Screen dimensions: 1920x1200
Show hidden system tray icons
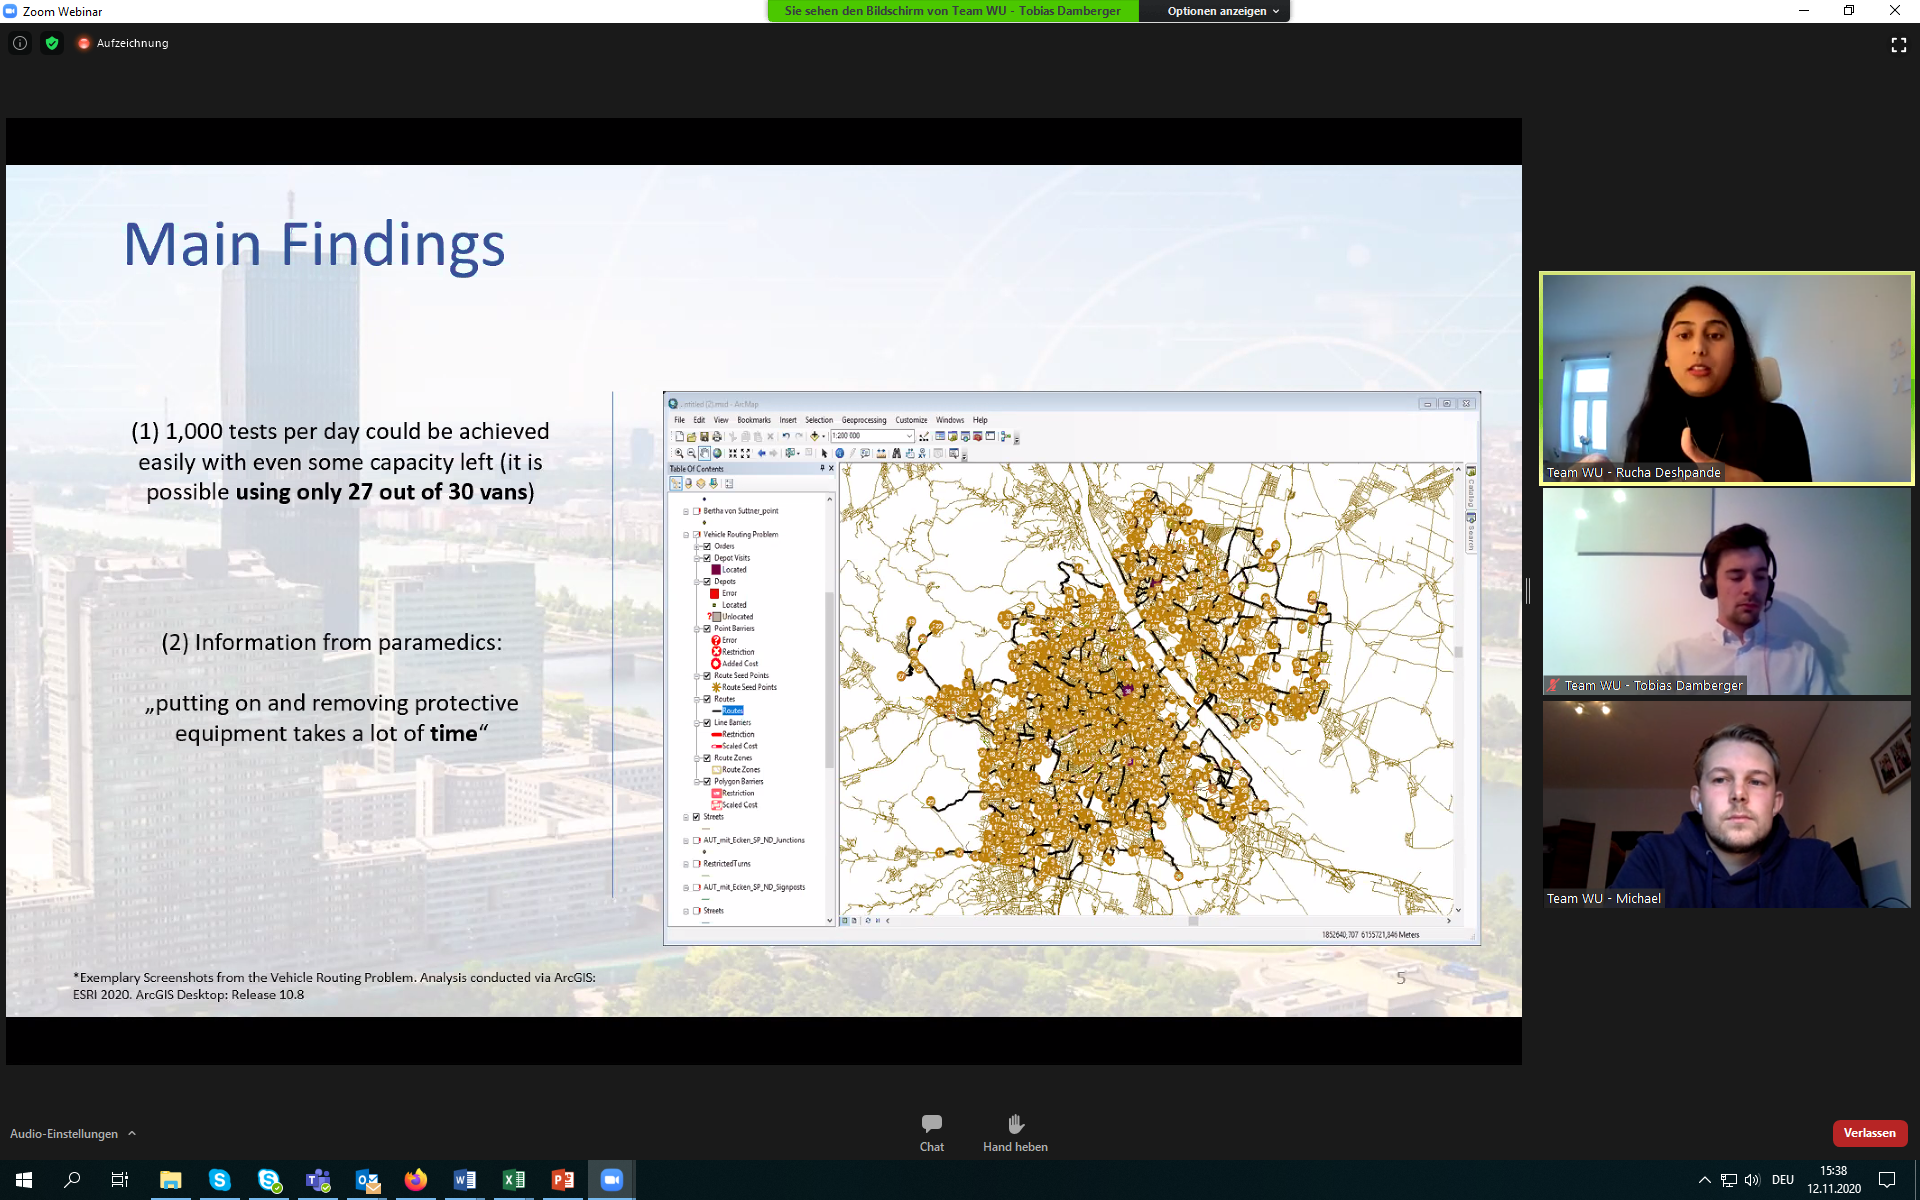tap(1704, 1180)
